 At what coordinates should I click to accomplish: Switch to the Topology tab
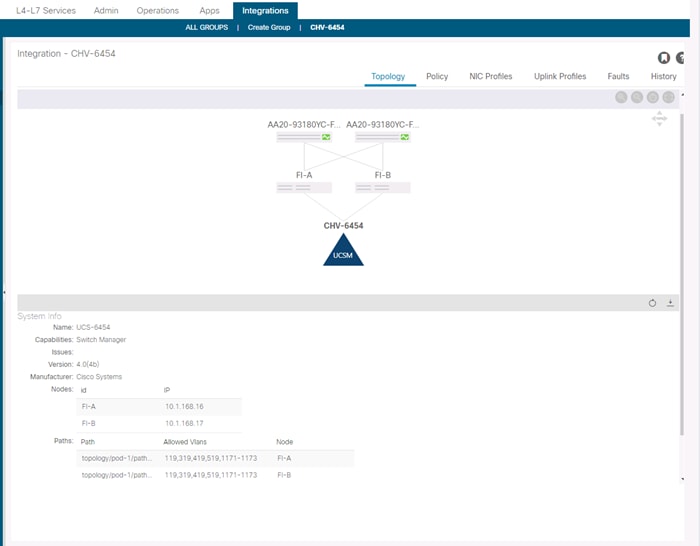[388, 76]
